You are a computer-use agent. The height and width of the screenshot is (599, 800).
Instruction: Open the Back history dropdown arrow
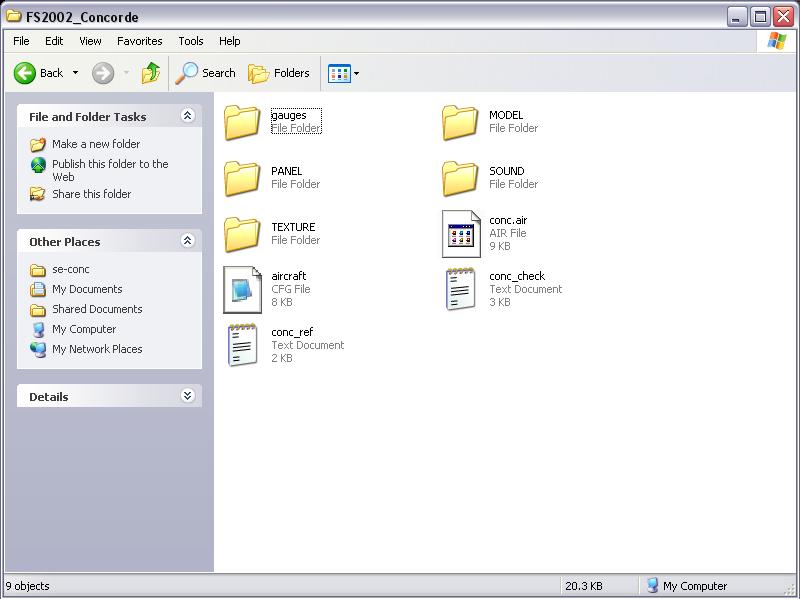76,73
